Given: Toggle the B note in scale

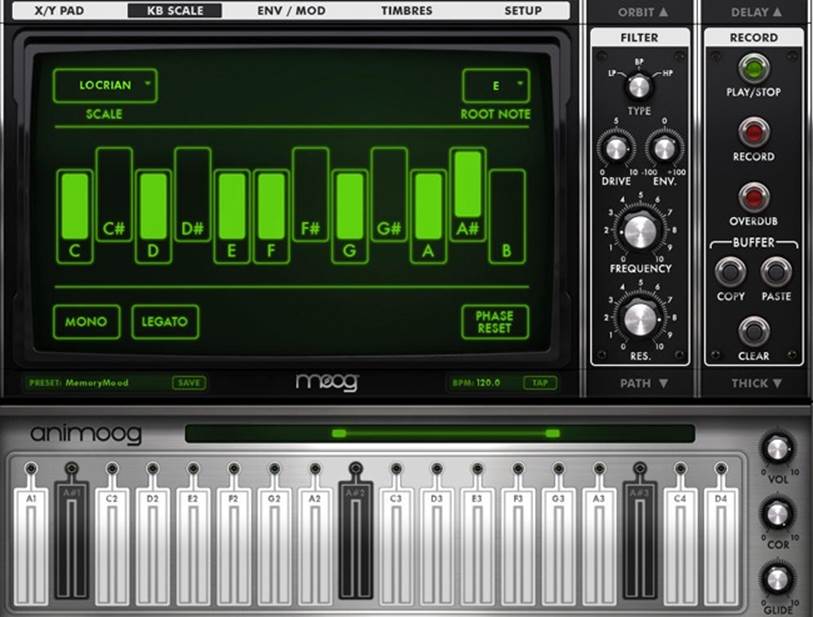Looking at the screenshot, I should point(507,216).
